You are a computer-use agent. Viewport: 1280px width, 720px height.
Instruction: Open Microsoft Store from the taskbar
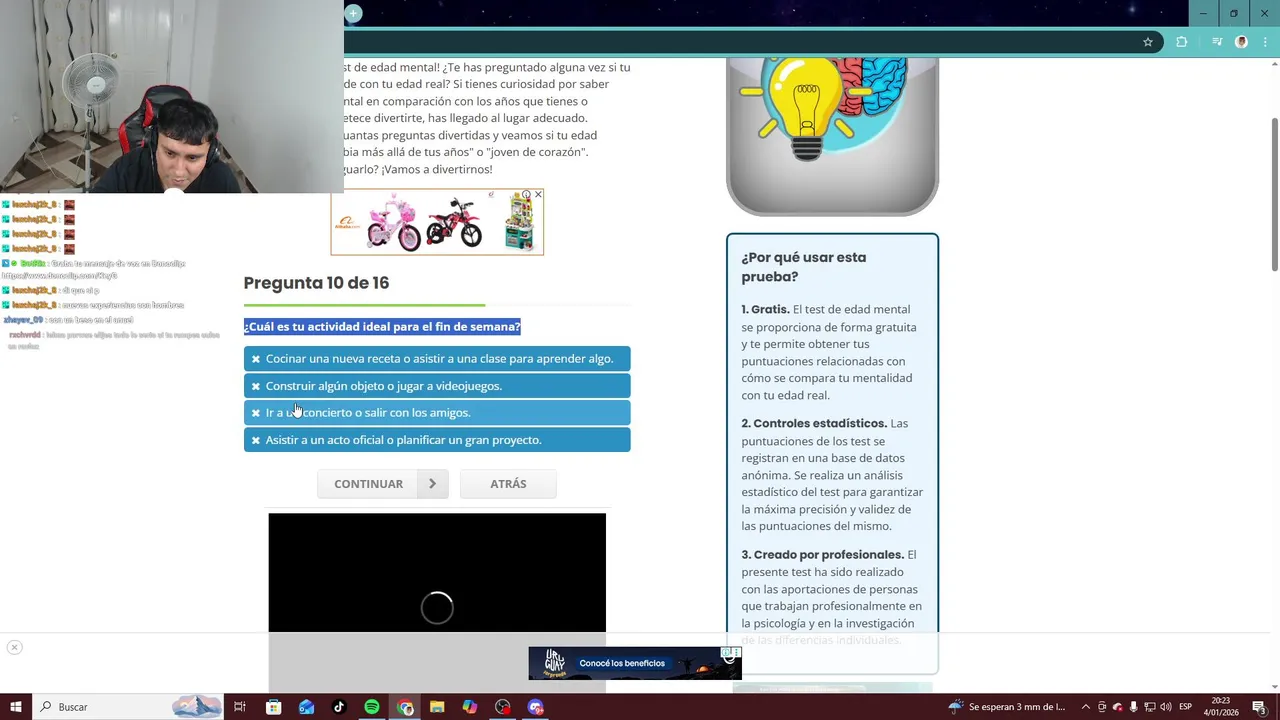coord(273,707)
